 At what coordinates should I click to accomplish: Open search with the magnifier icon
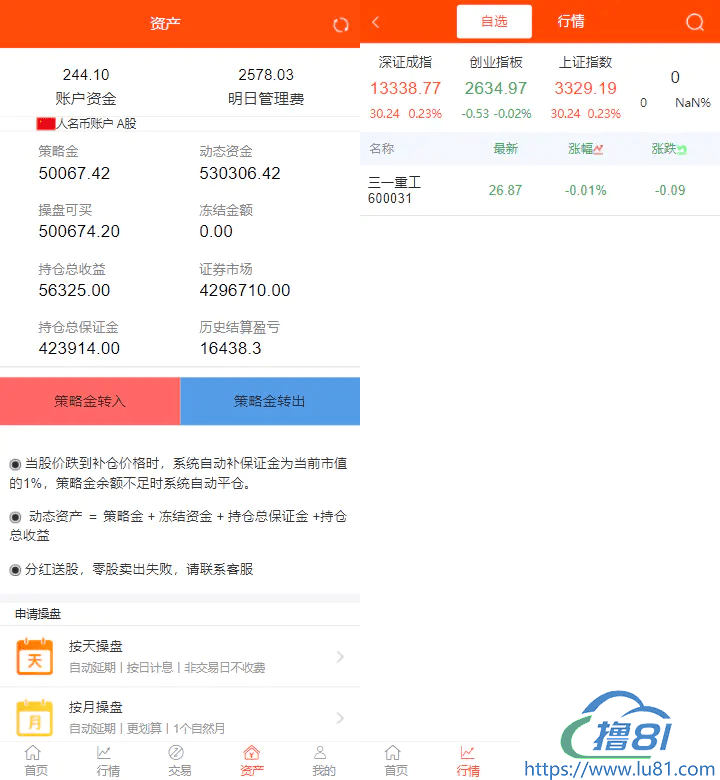(x=695, y=23)
